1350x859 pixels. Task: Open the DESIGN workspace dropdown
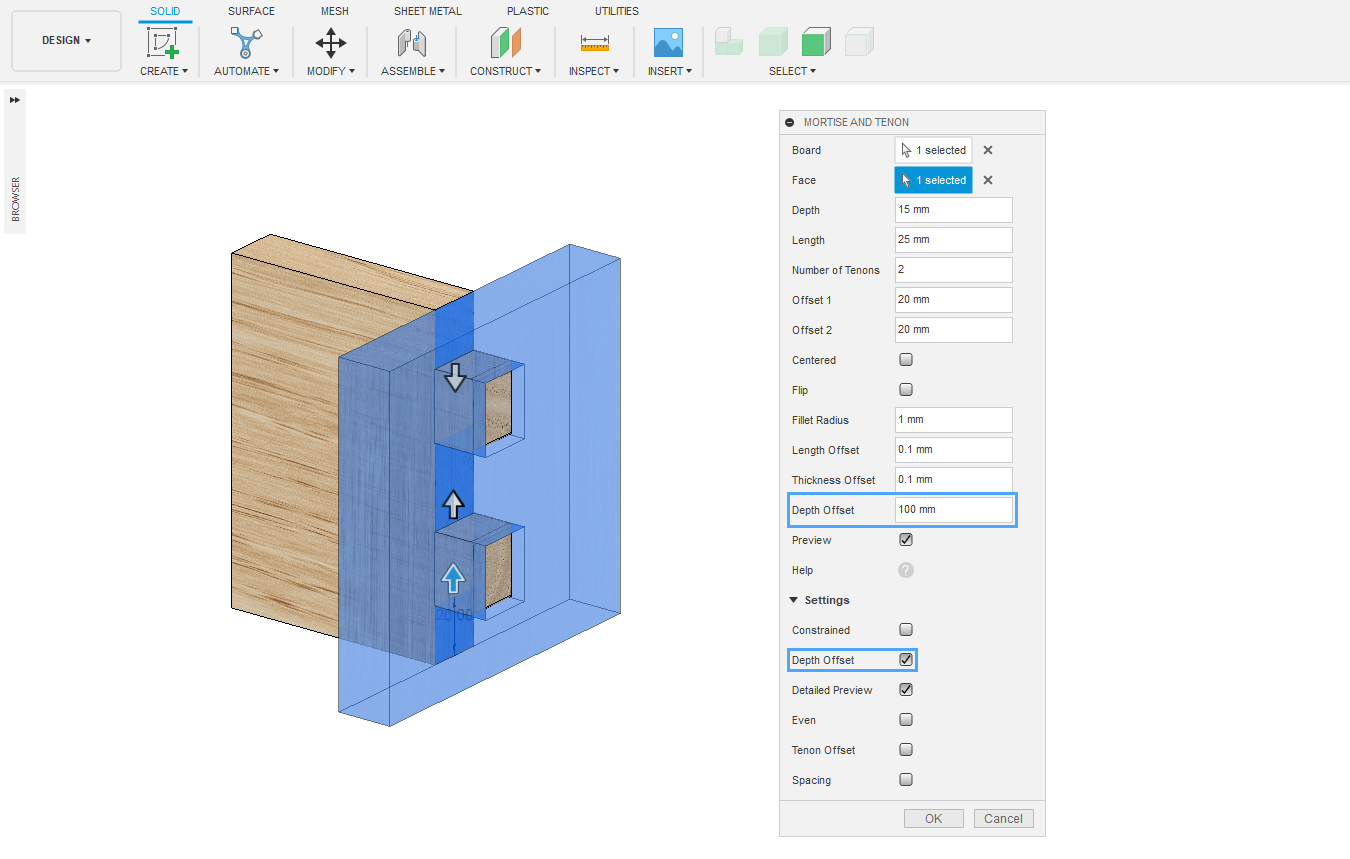coord(66,41)
